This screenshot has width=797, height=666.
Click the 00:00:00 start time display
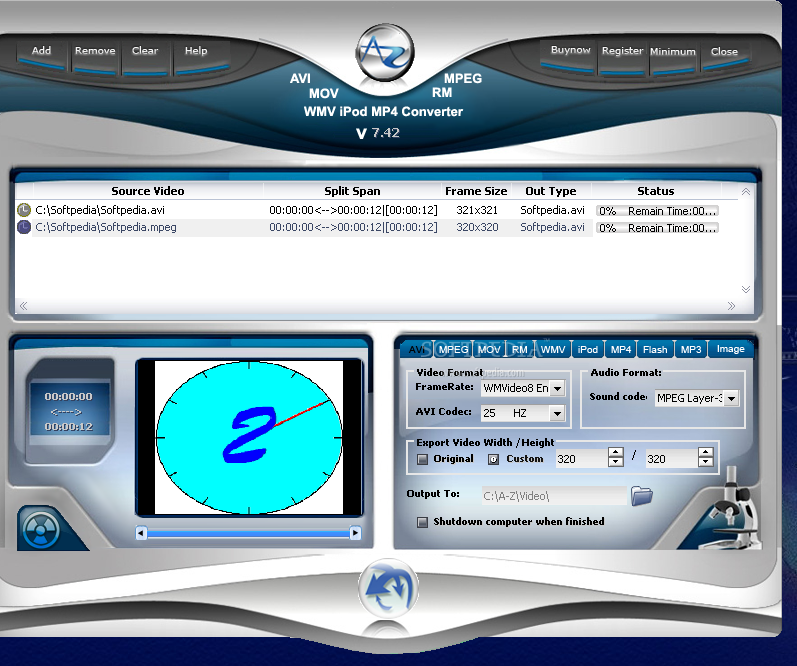point(69,396)
